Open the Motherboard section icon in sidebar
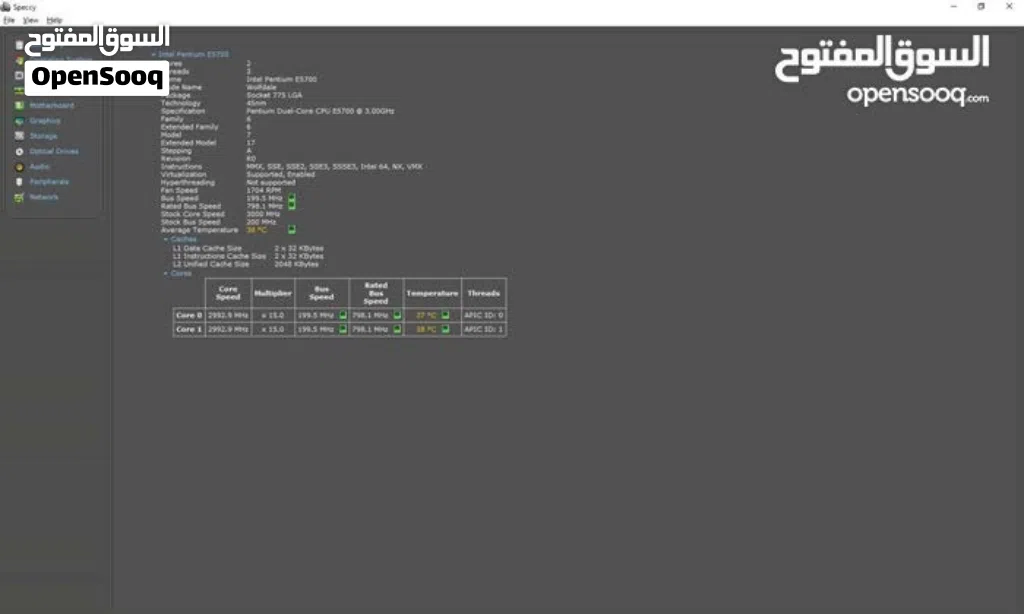The width and height of the screenshot is (1024, 614). coord(19,105)
